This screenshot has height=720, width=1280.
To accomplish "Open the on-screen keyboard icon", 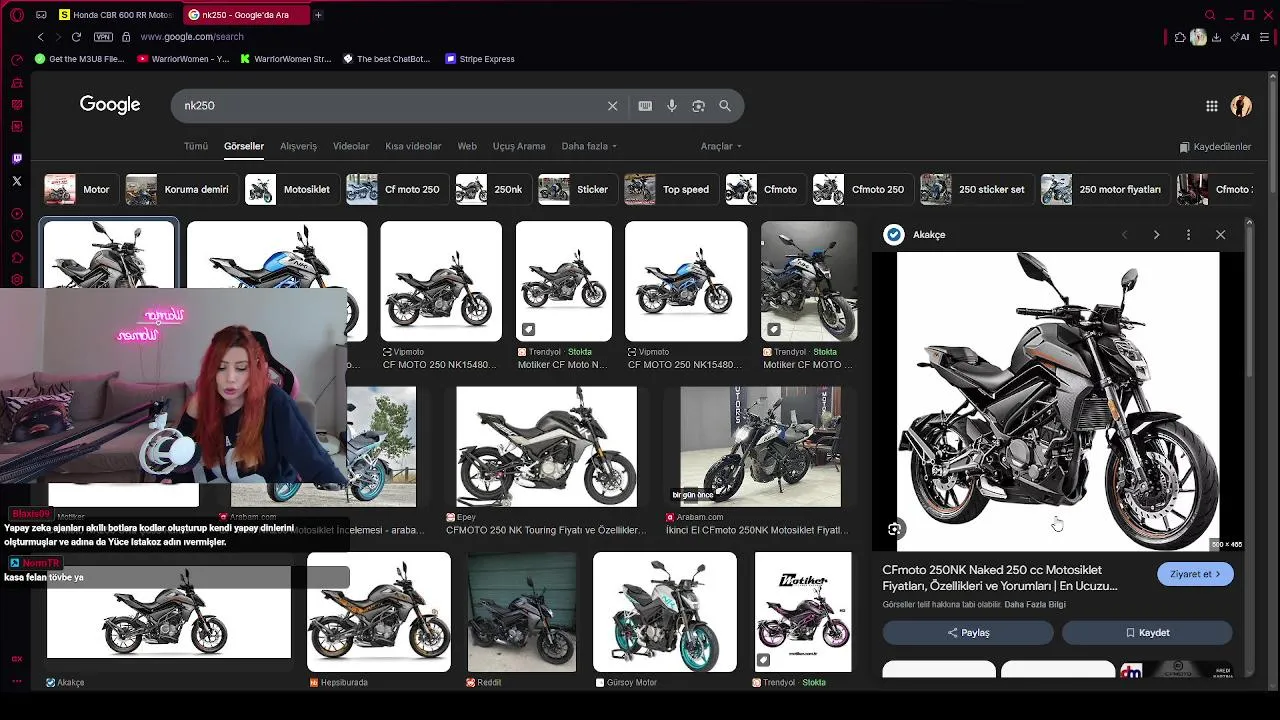I will click(x=645, y=106).
